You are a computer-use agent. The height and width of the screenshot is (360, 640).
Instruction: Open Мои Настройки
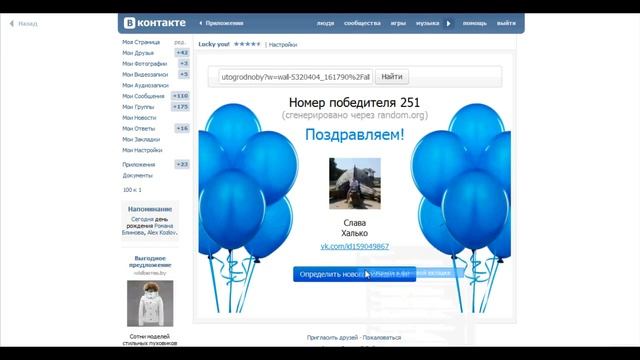coord(142,150)
